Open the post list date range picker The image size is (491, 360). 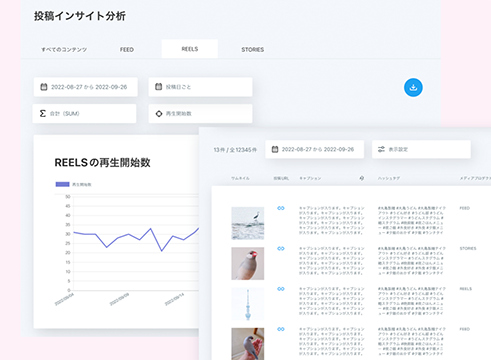tap(315, 149)
